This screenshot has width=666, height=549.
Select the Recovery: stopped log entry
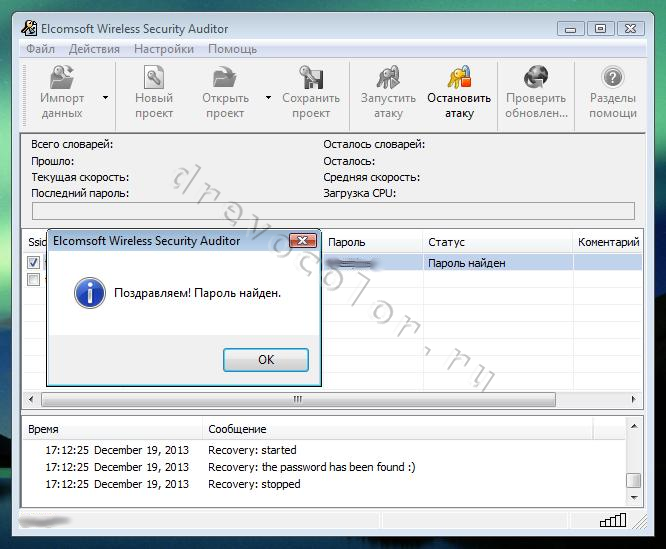tap(254, 484)
